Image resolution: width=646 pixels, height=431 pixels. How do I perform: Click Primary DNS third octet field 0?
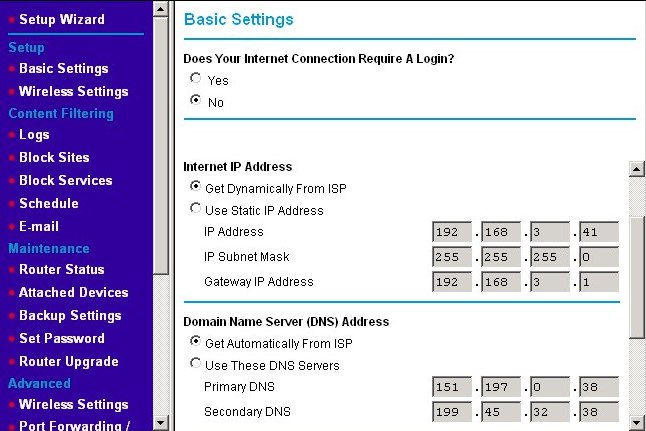(550, 387)
